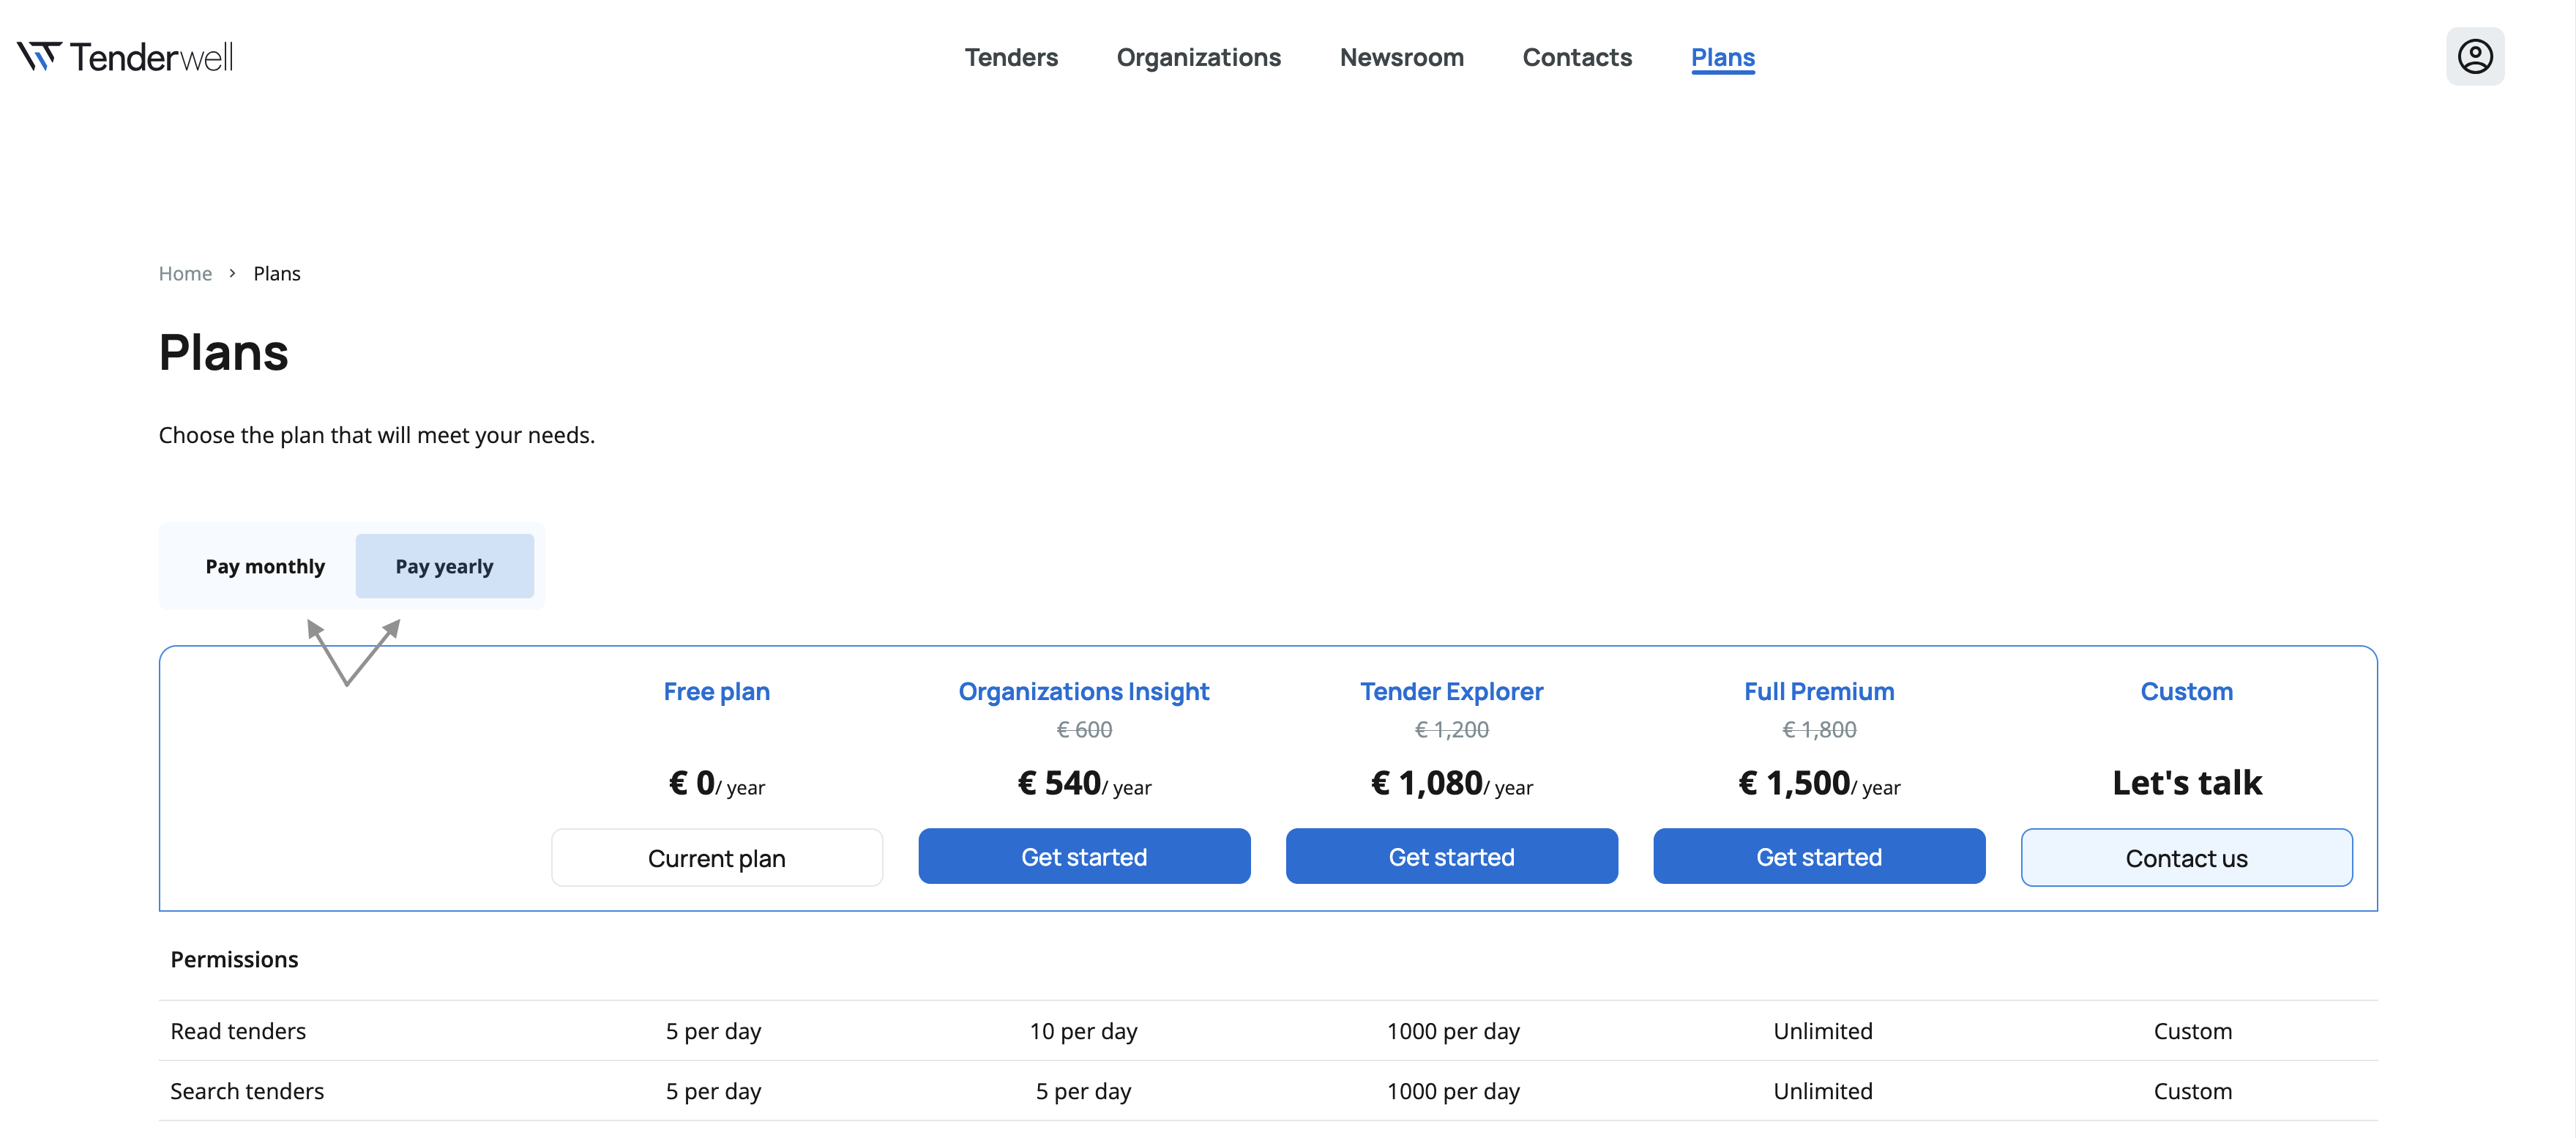Click the Read tenders permission row

pyautogui.click(x=238, y=1030)
